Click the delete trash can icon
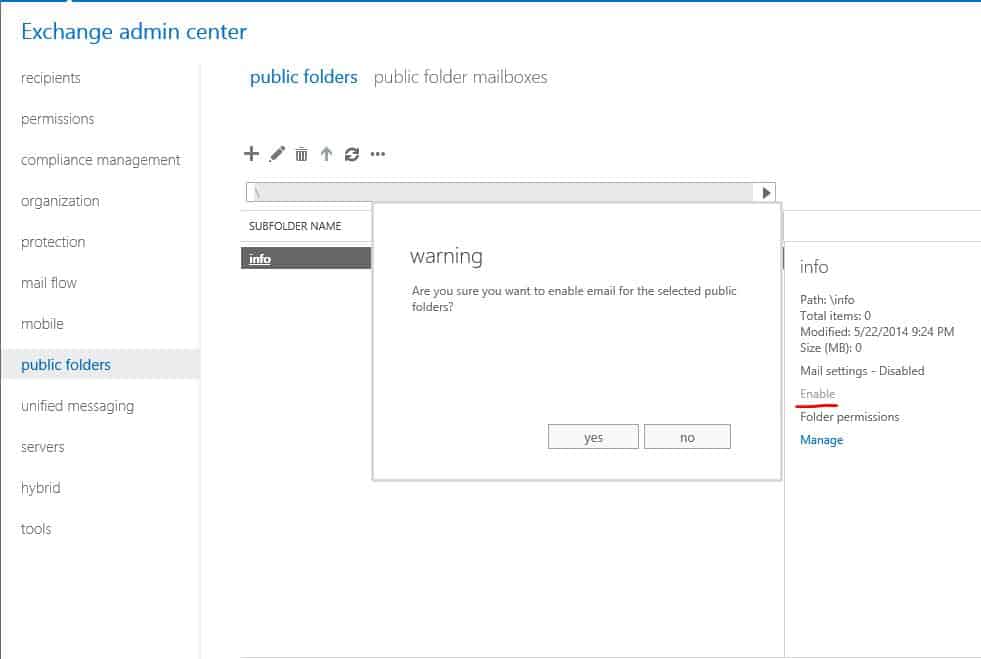The image size is (981, 659). (x=301, y=155)
